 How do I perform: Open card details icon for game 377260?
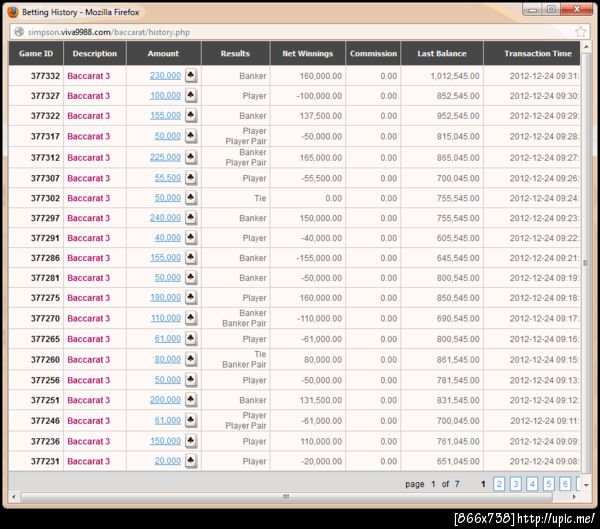191,359
